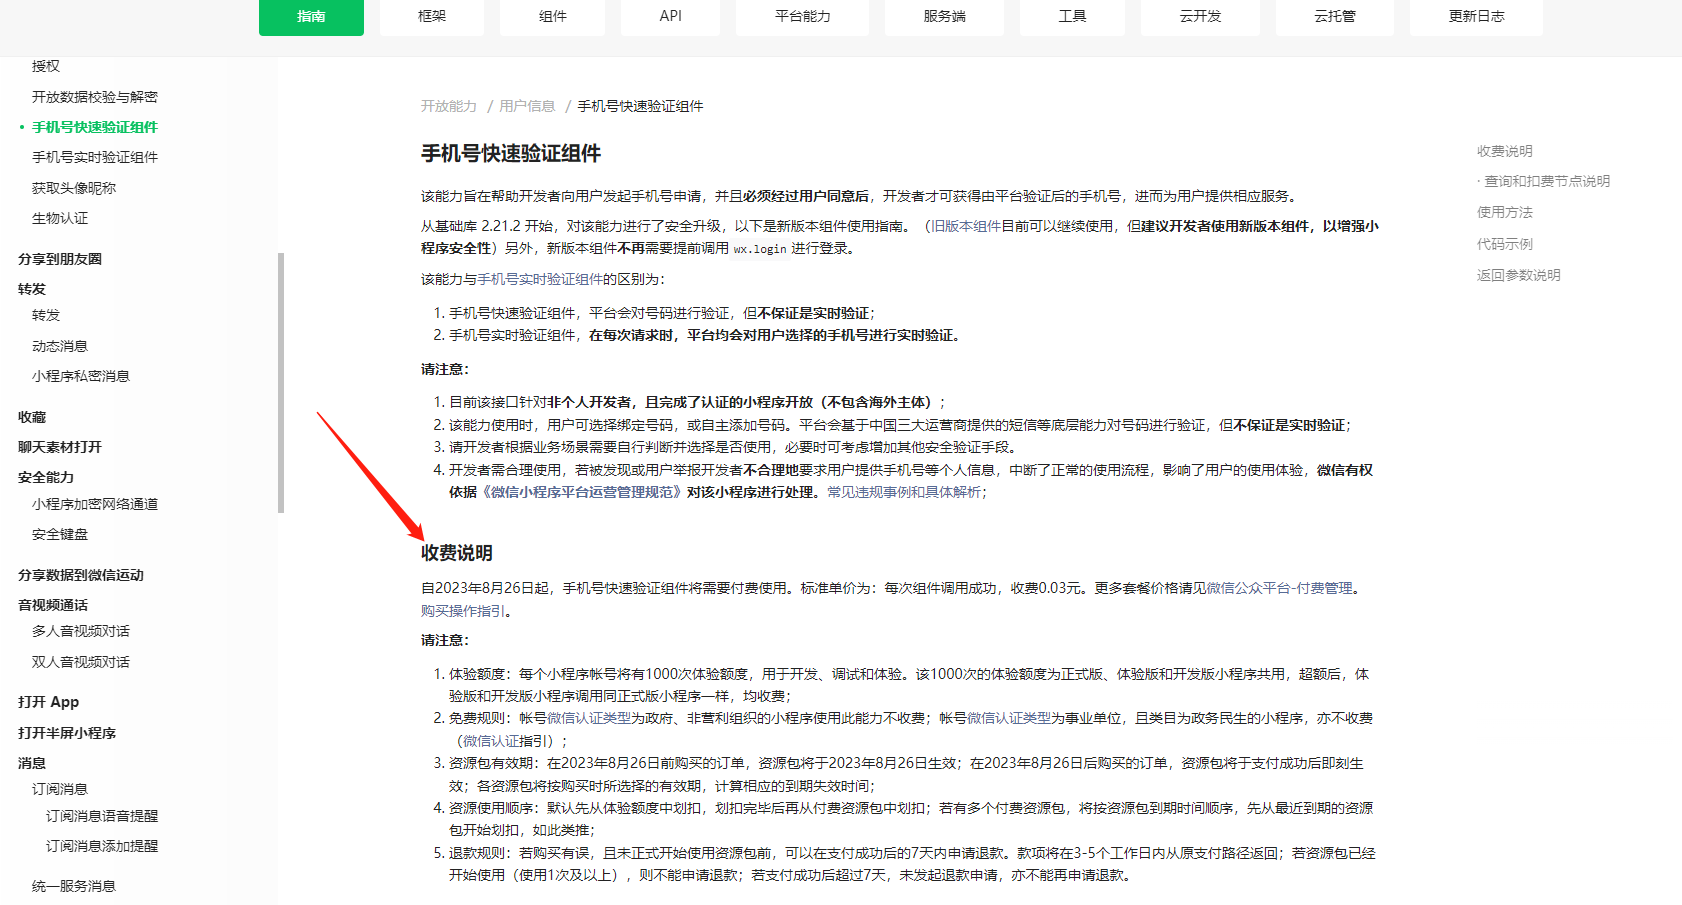Click the 开放能力 breadcrumb
Viewport: 1682px width, 905px height.
(449, 106)
